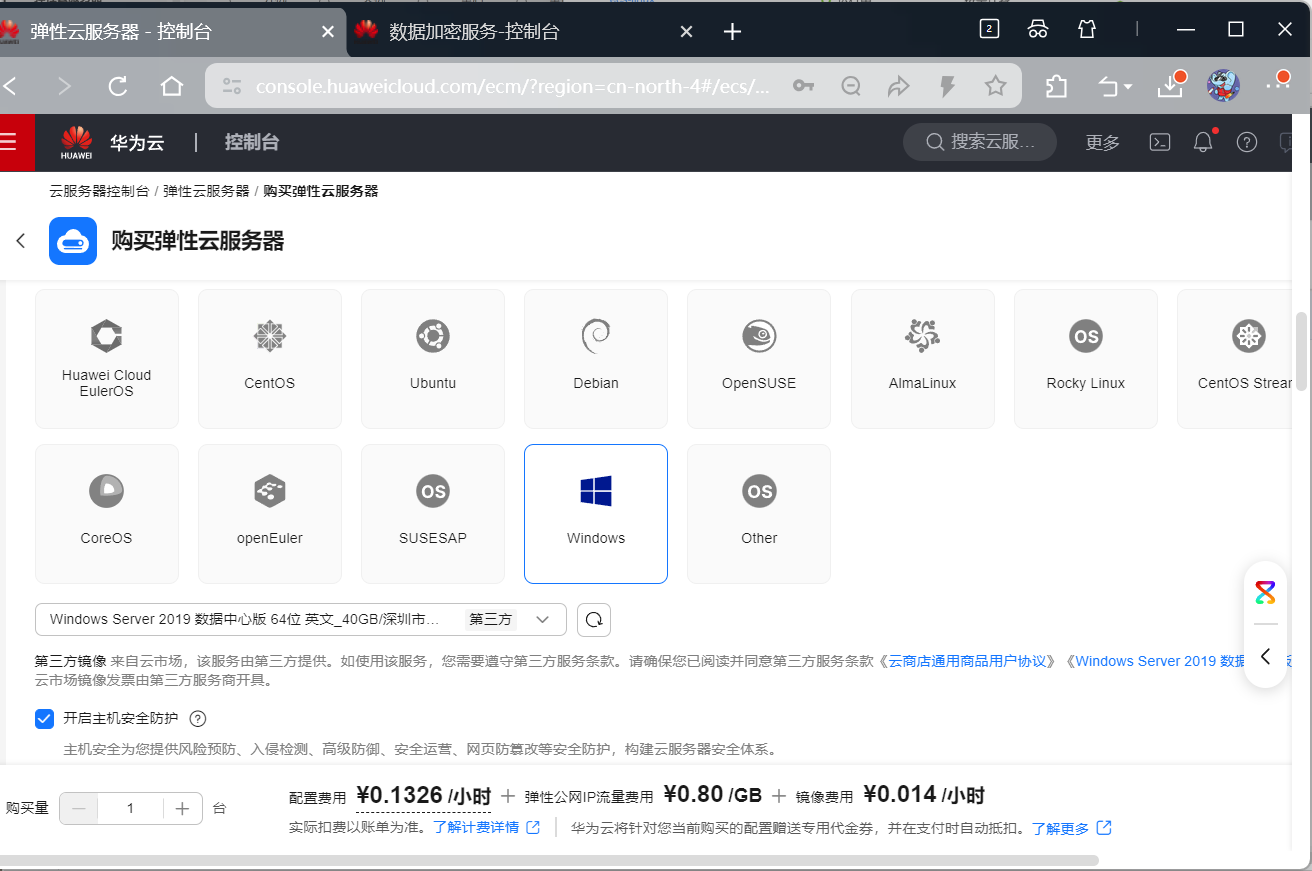Open the browser profile avatar
This screenshot has width=1312, height=871.
point(1223,86)
